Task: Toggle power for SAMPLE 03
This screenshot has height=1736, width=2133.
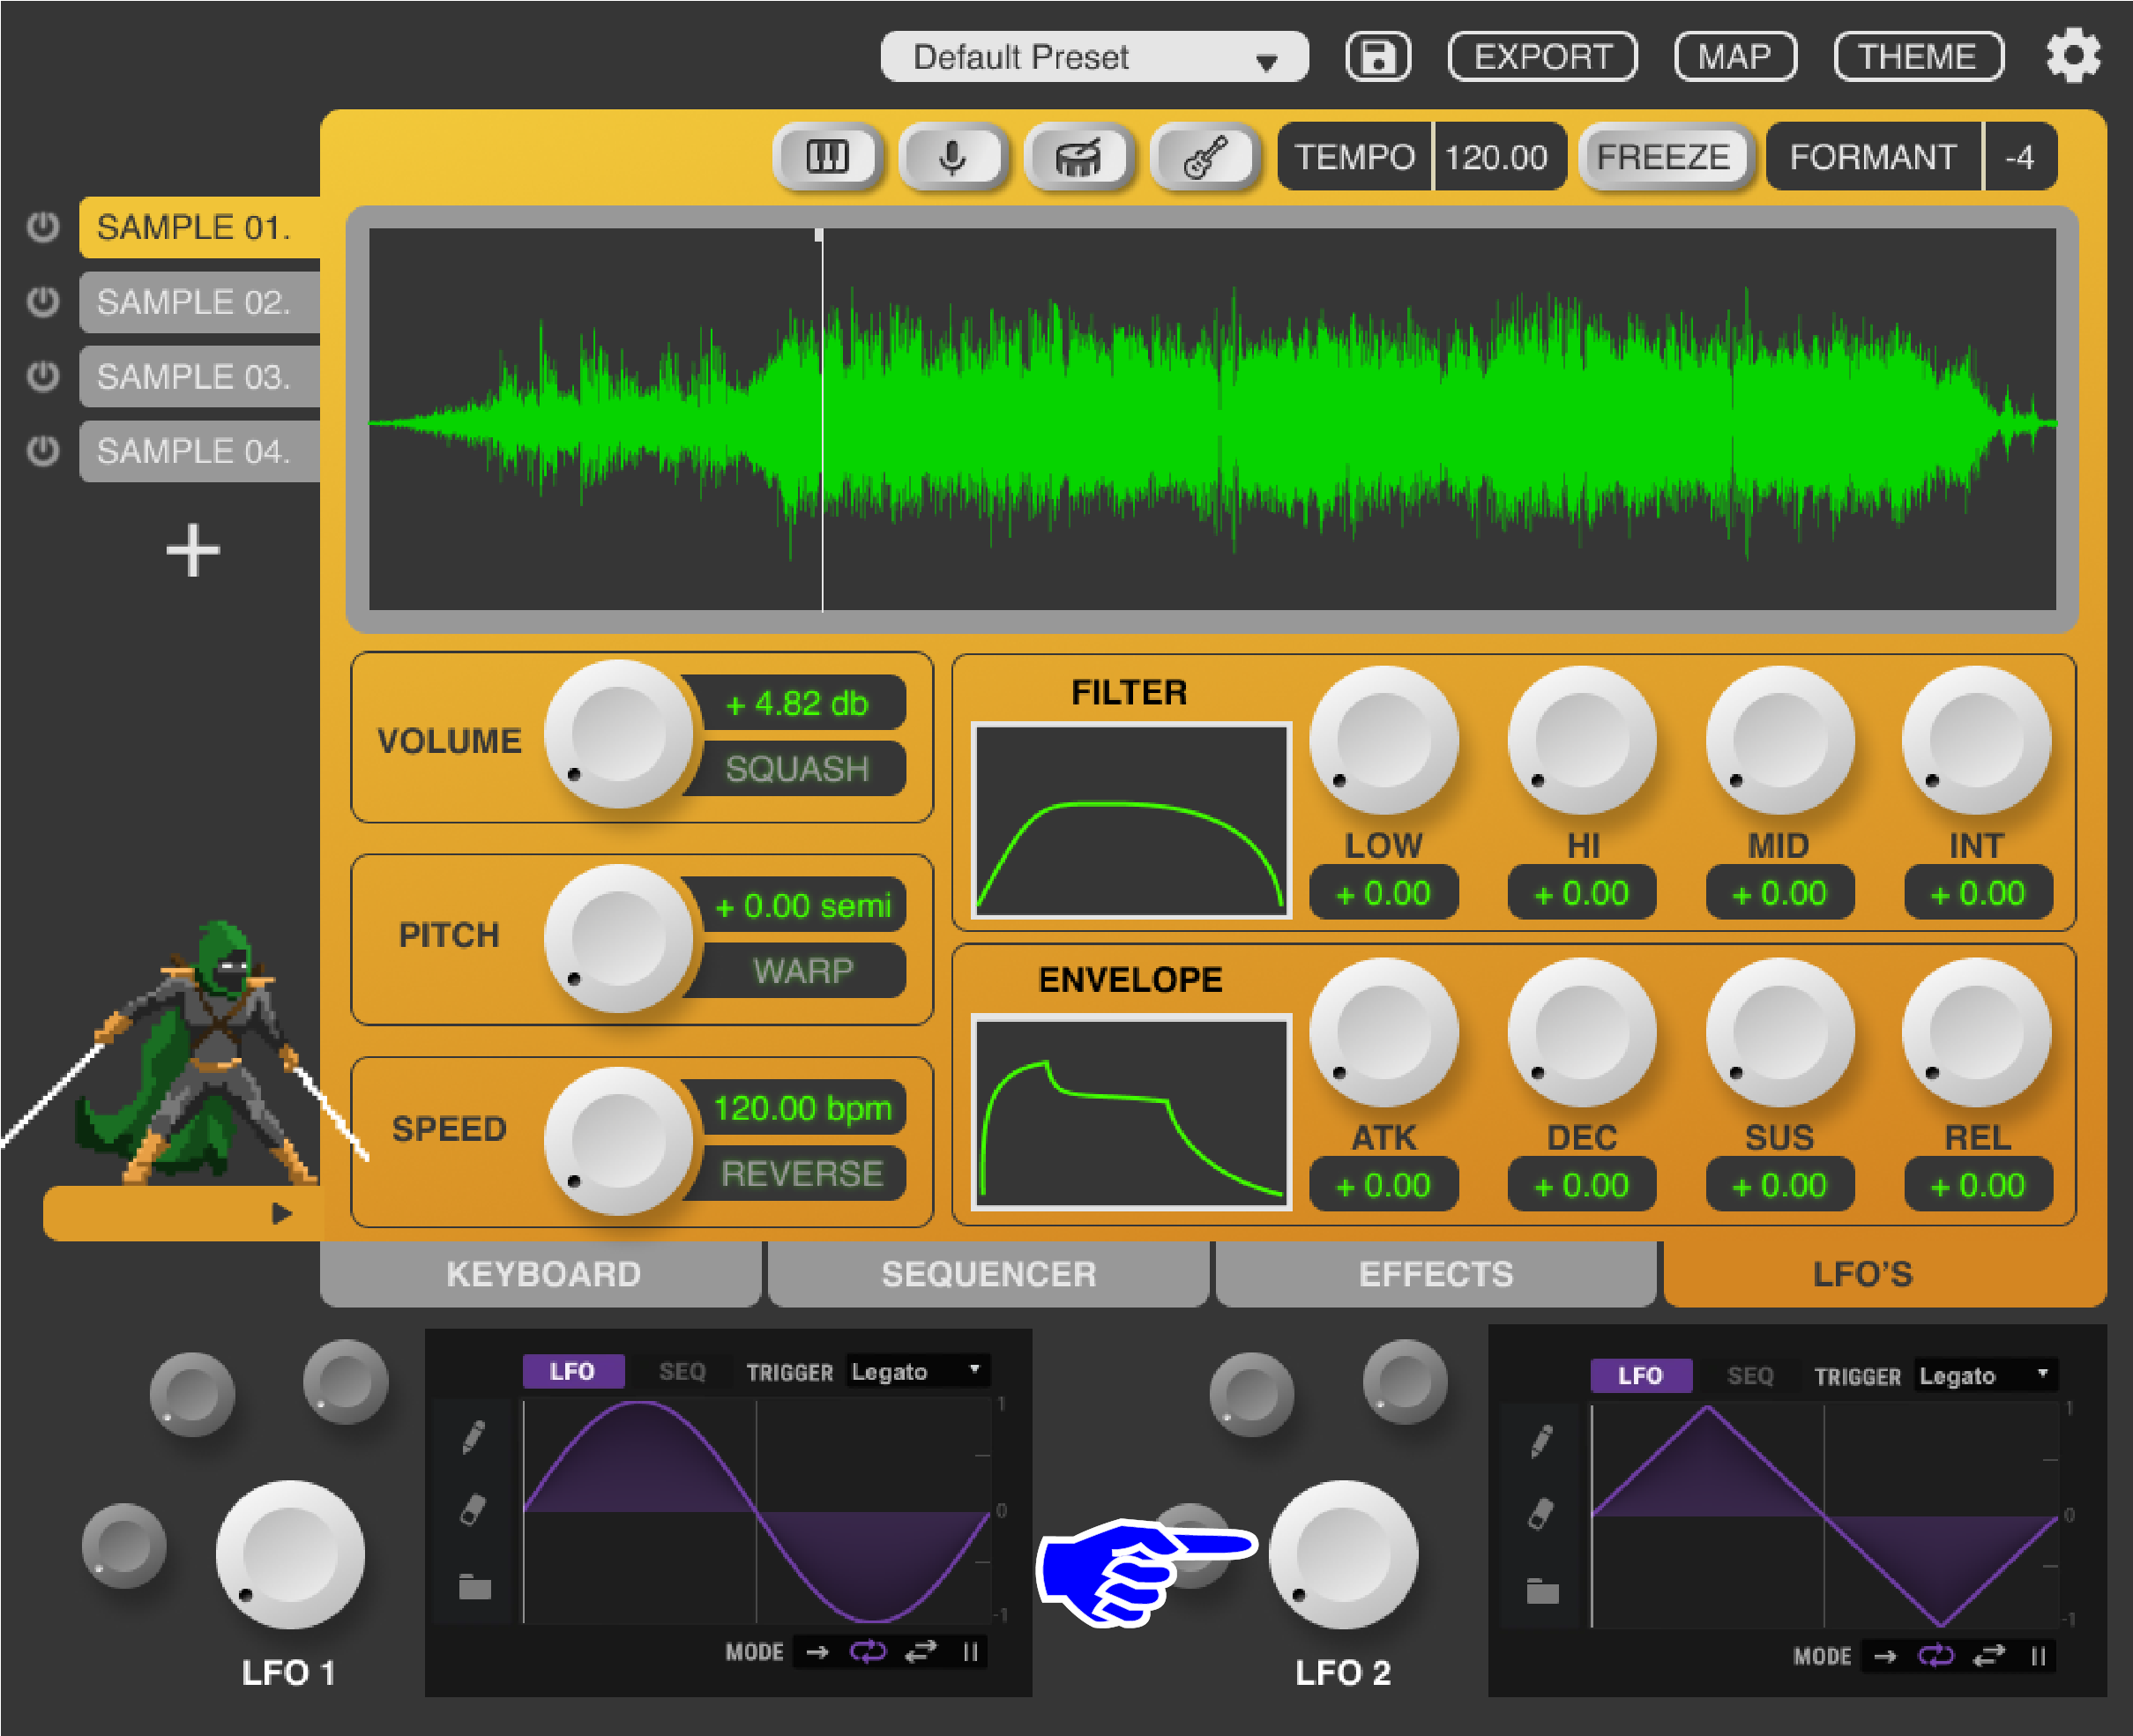Action: 43,377
